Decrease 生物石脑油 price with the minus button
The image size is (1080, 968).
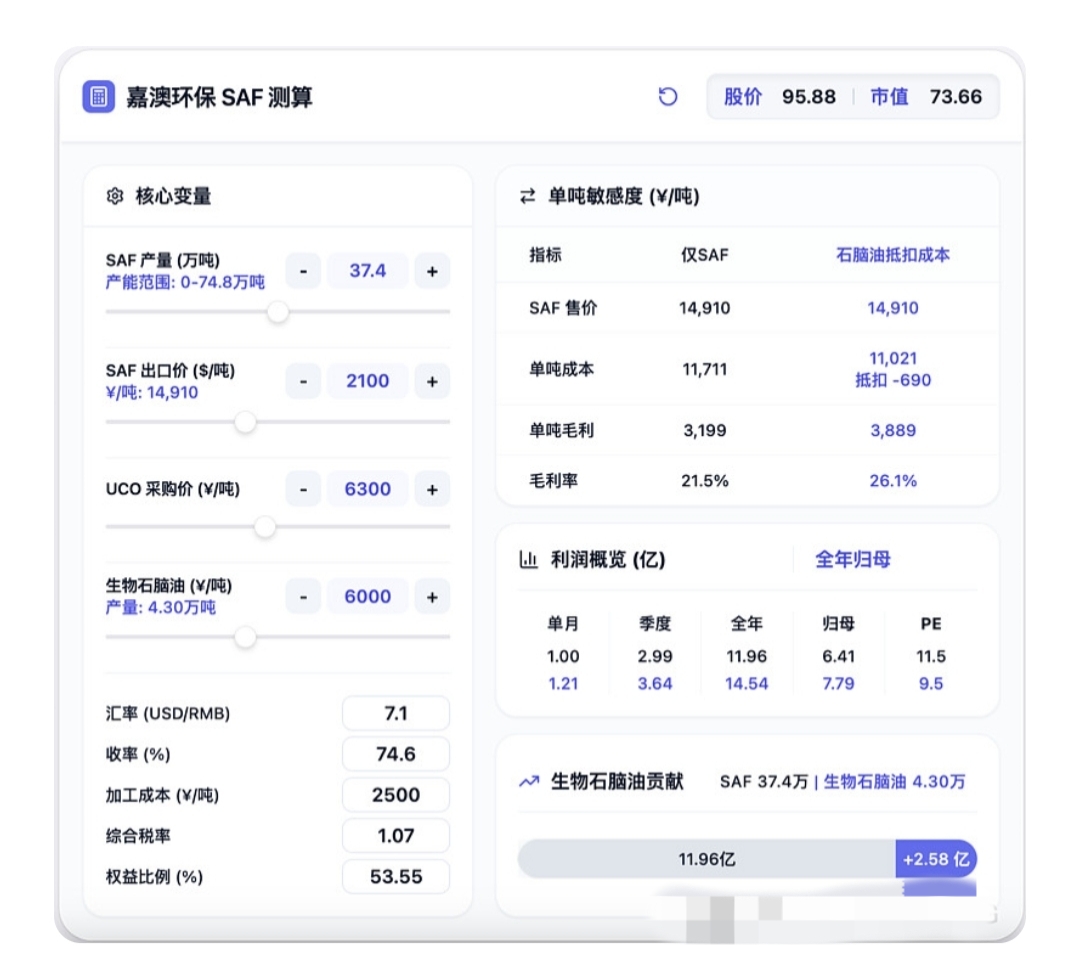pos(303,597)
